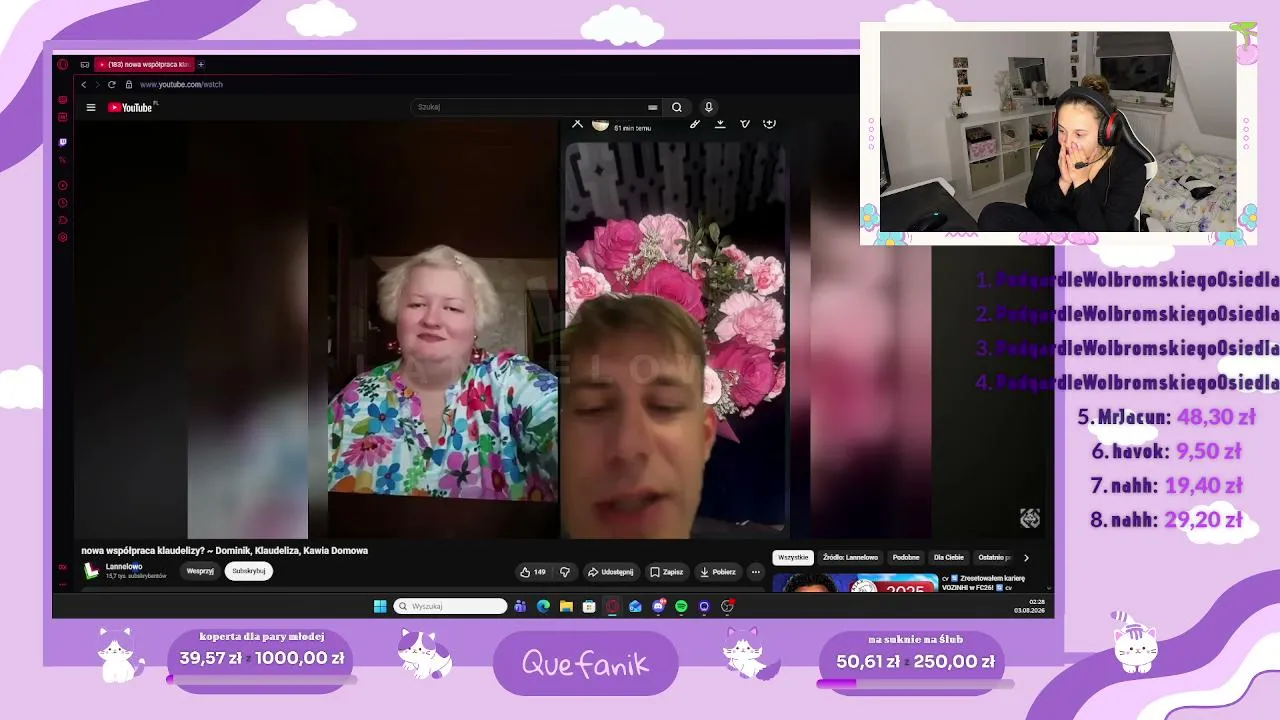The width and height of the screenshot is (1280, 720).
Task: Click the Windows taskbar Wyszukaj search box
Action: tap(450, 606)
